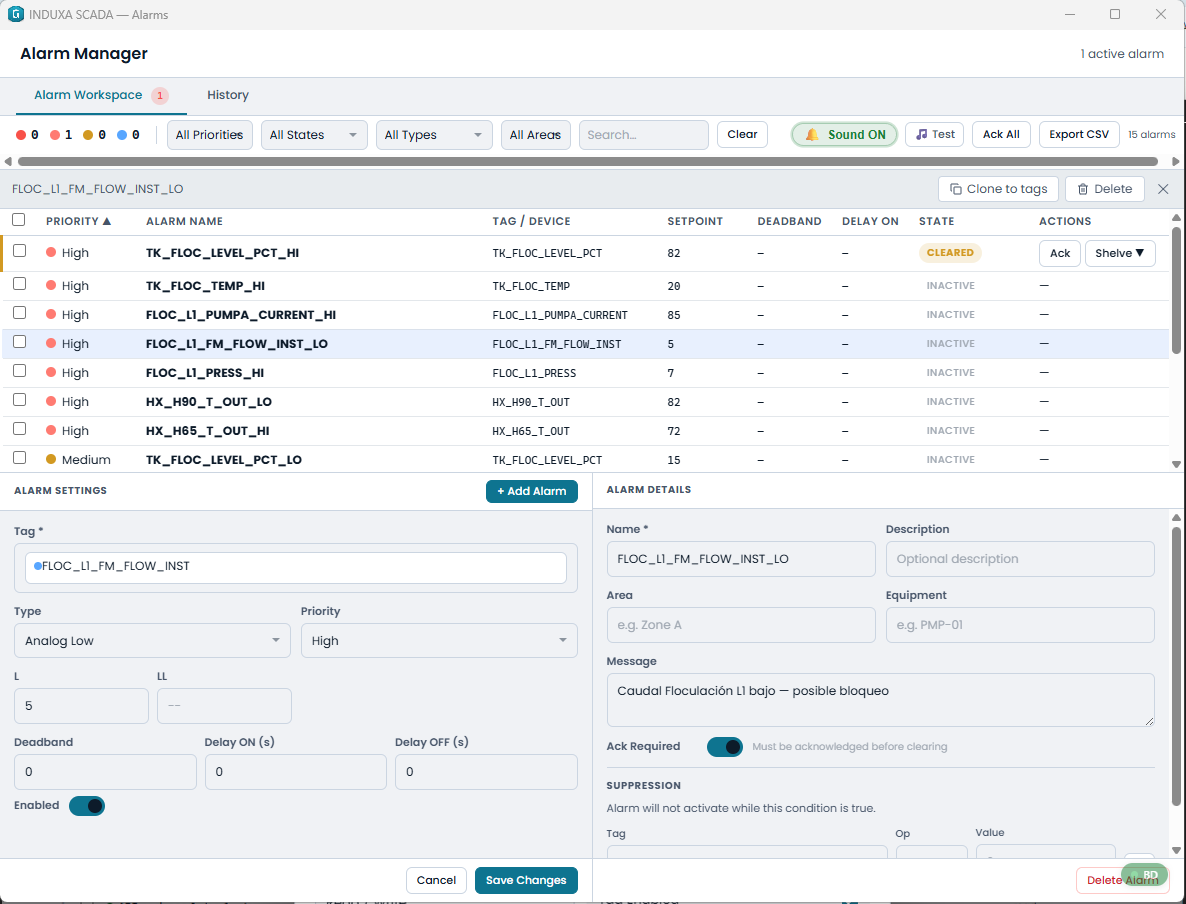1186x904 pixels.
Task: Click the Delay OFF (s) field
Action: coord(486,772)
